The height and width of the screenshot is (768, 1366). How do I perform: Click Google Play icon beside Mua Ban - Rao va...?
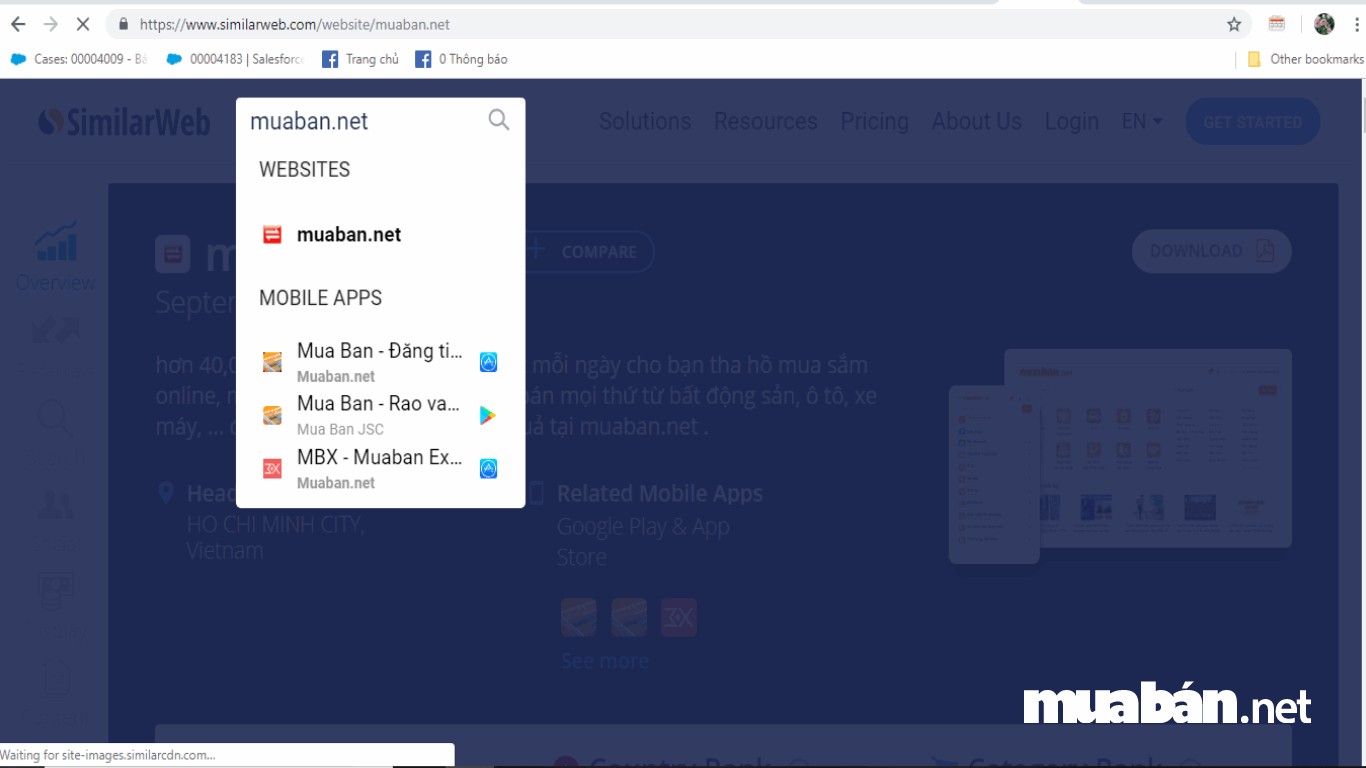pyautogui.click(x=488, y=415)
